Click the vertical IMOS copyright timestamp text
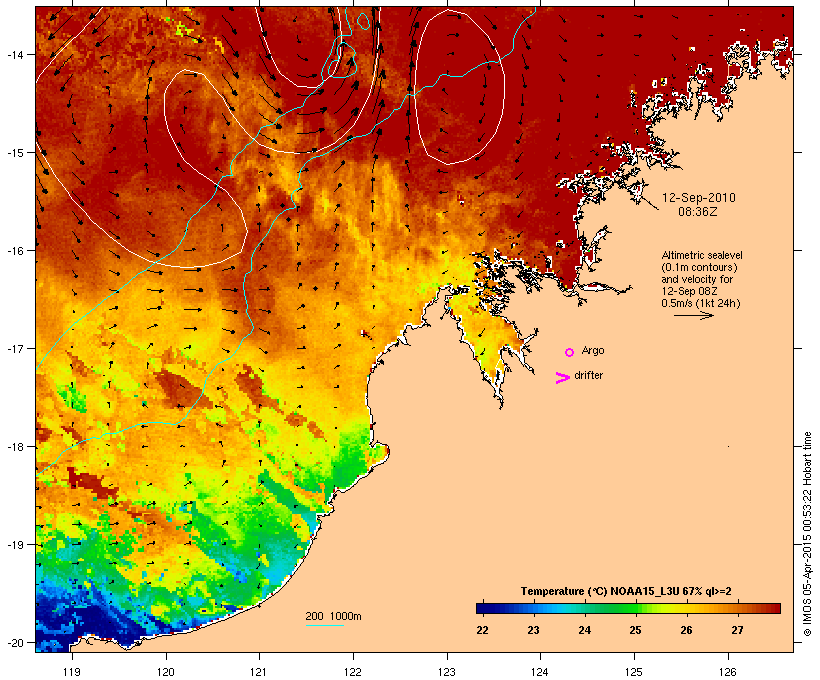This screenshot has width=820, height=680. 807,534
